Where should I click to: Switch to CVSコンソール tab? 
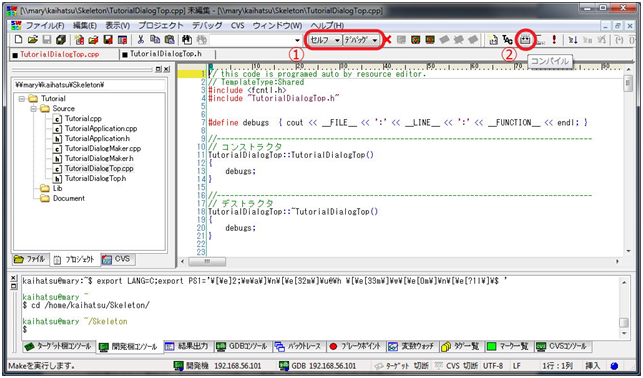point(562,346)
